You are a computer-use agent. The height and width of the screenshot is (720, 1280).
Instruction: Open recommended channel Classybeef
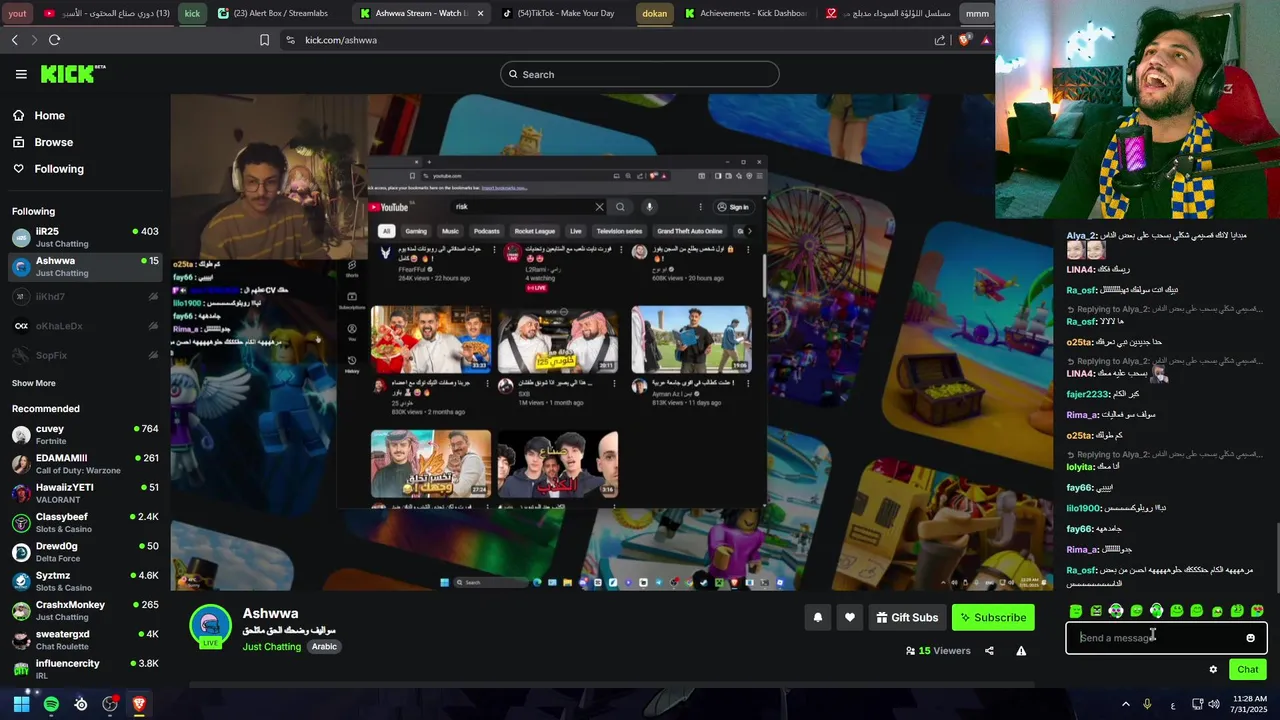[x=85, y=523]
